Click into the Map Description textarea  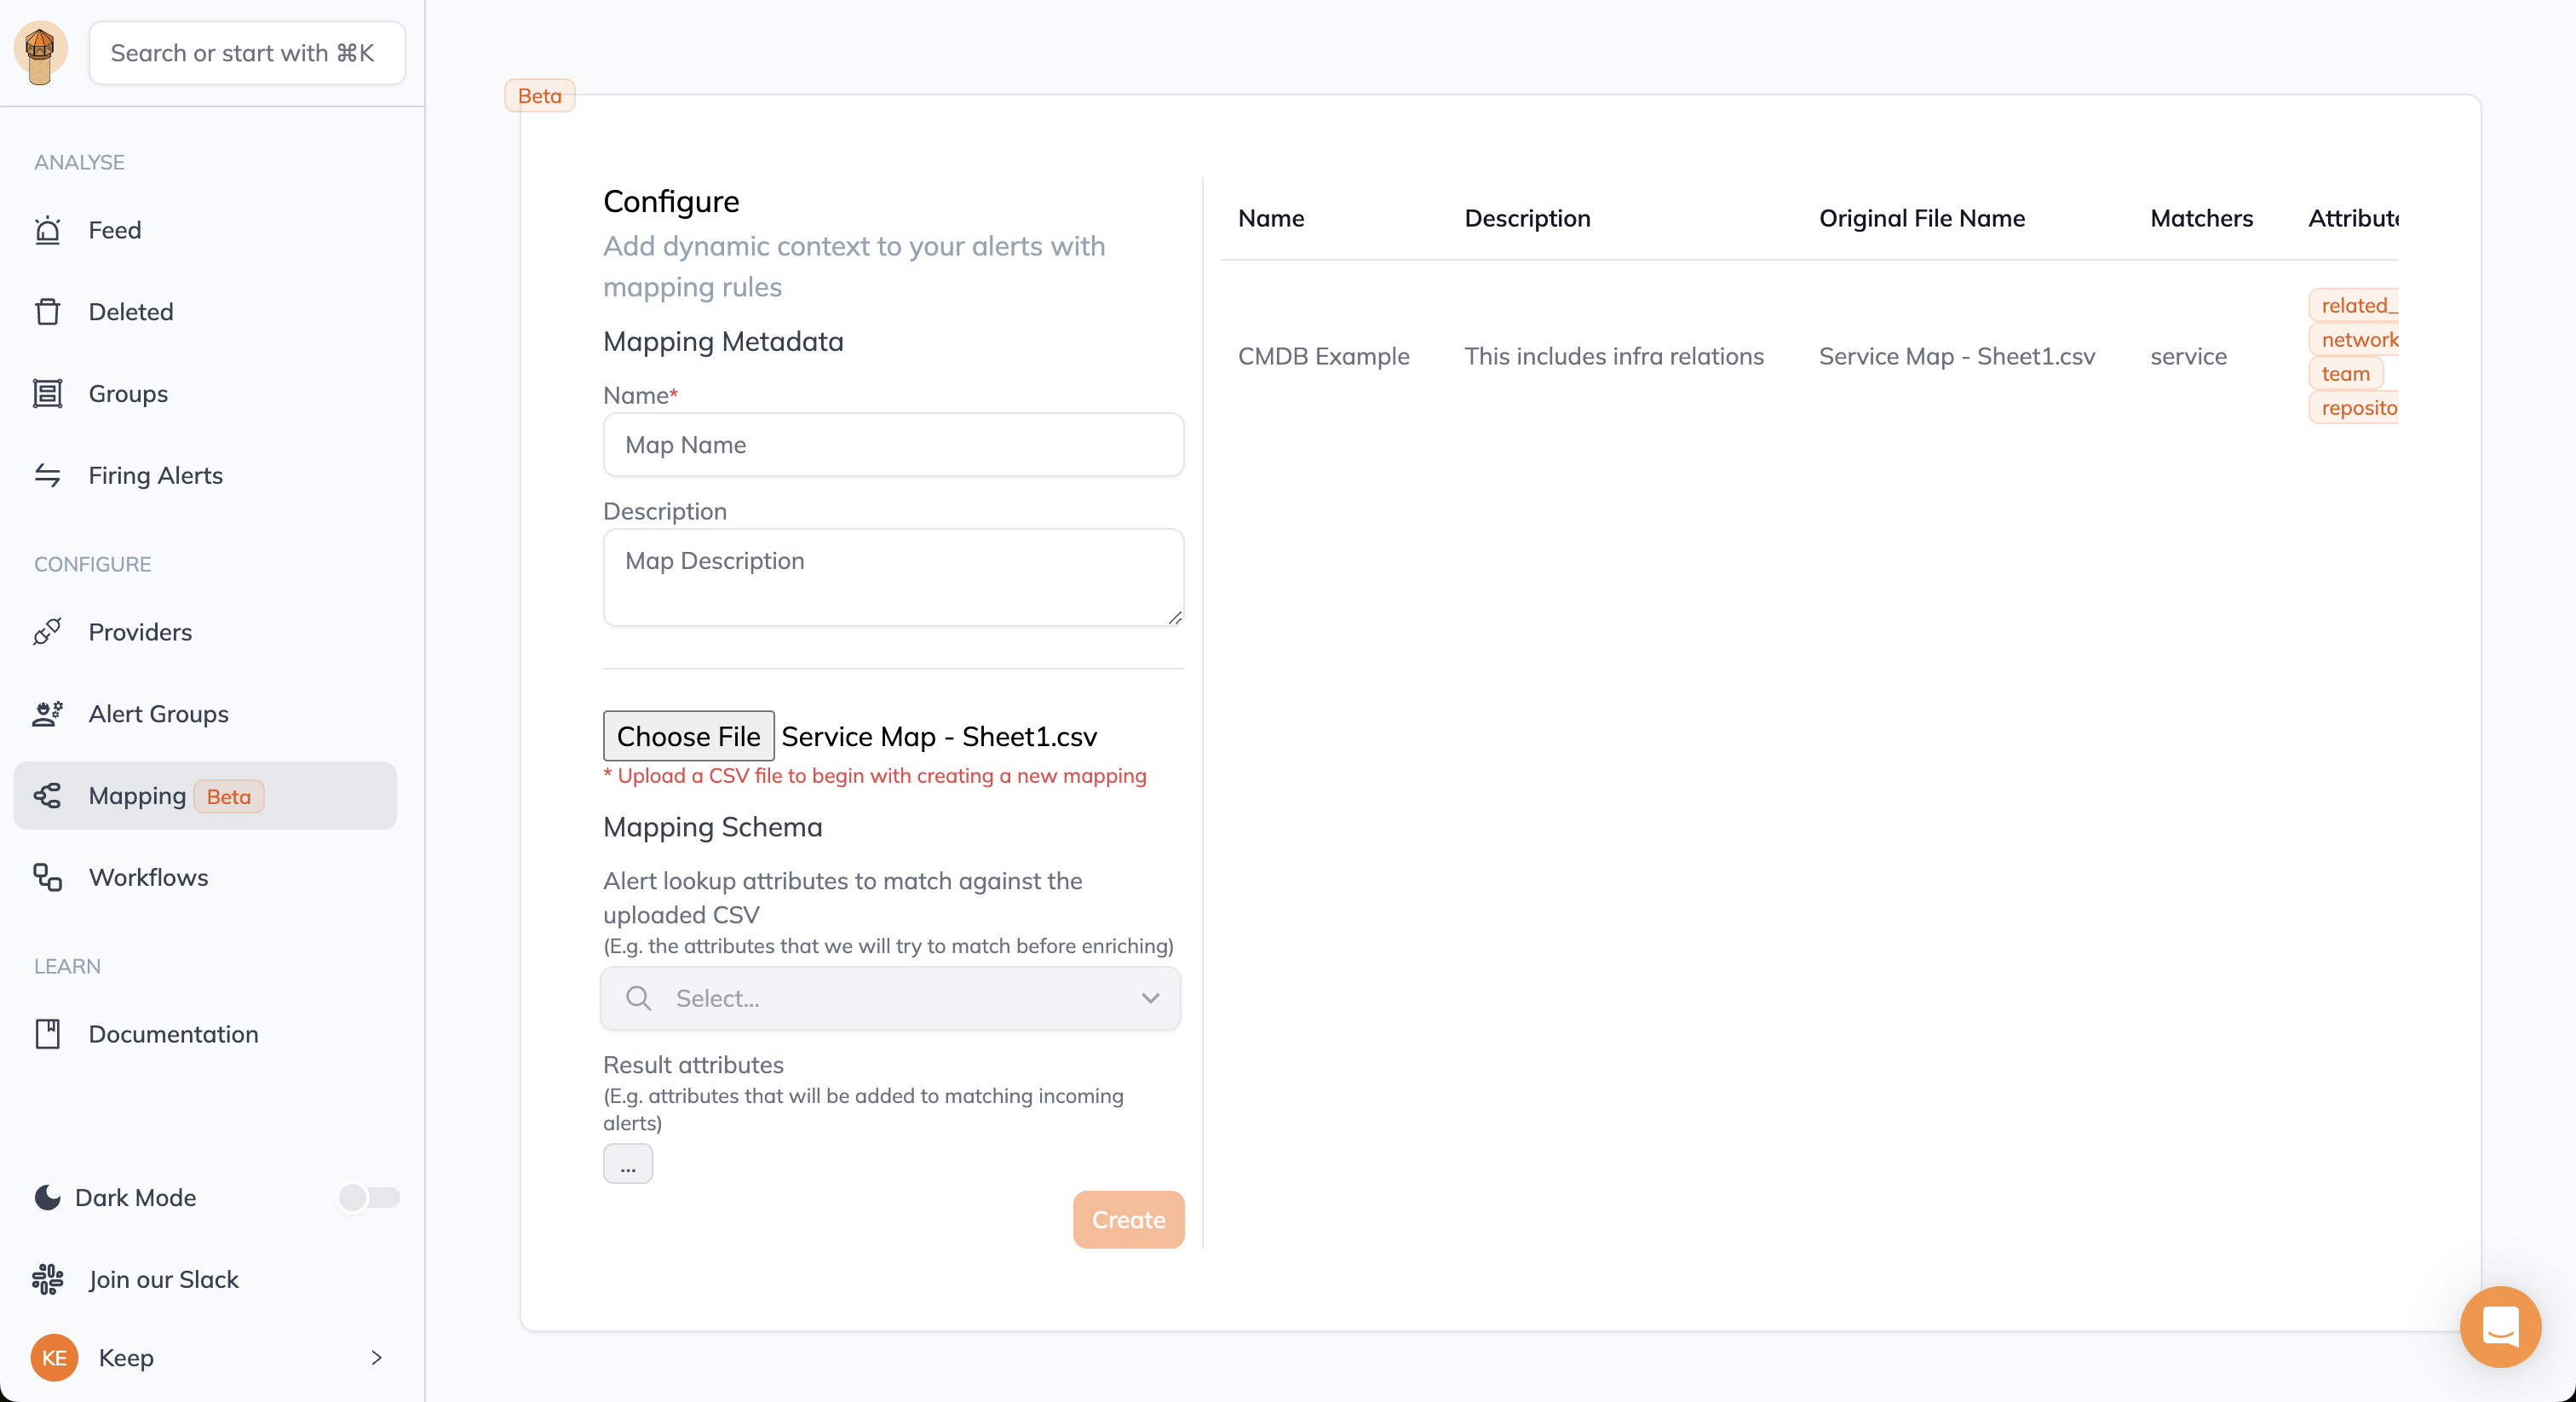[893, 577]
